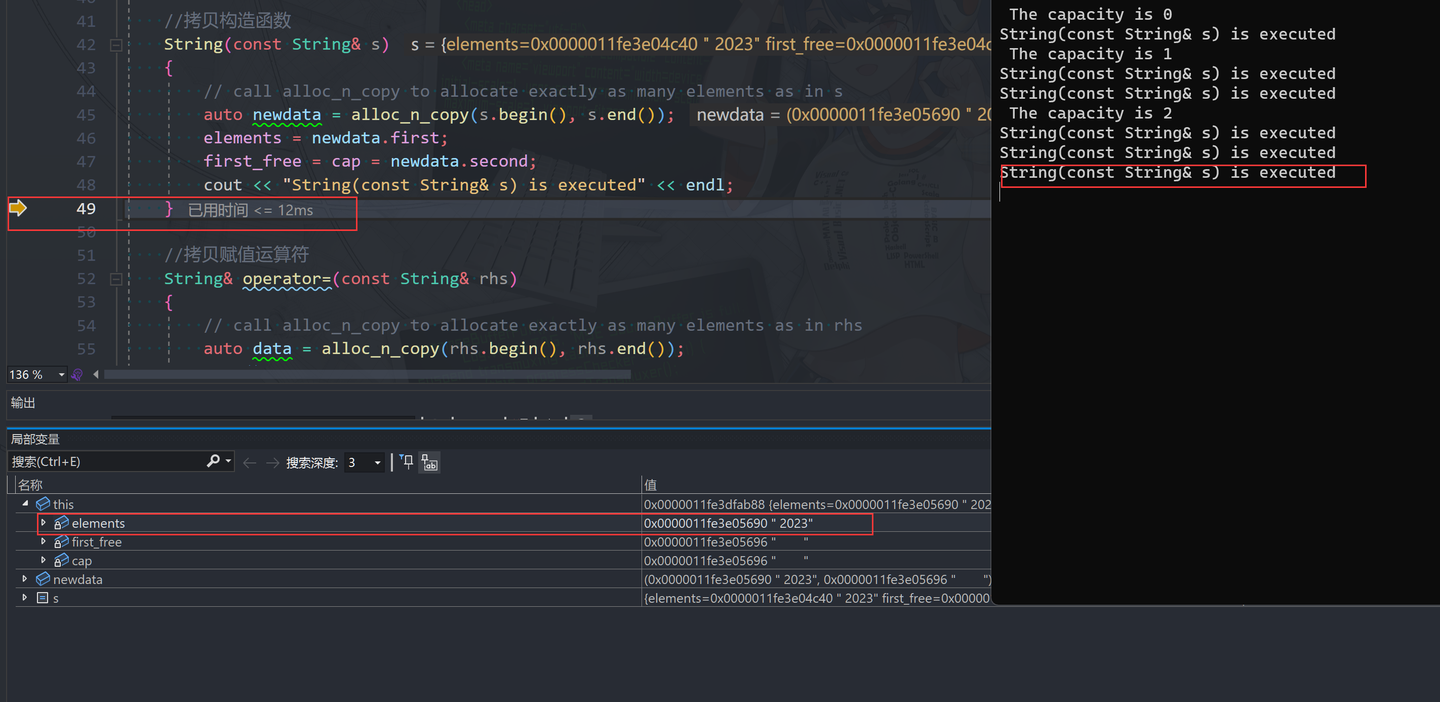The width and height of the screenshot is (1440, 702).
Task: Click the blue box icon beside newdata
Action: (43, 579)
